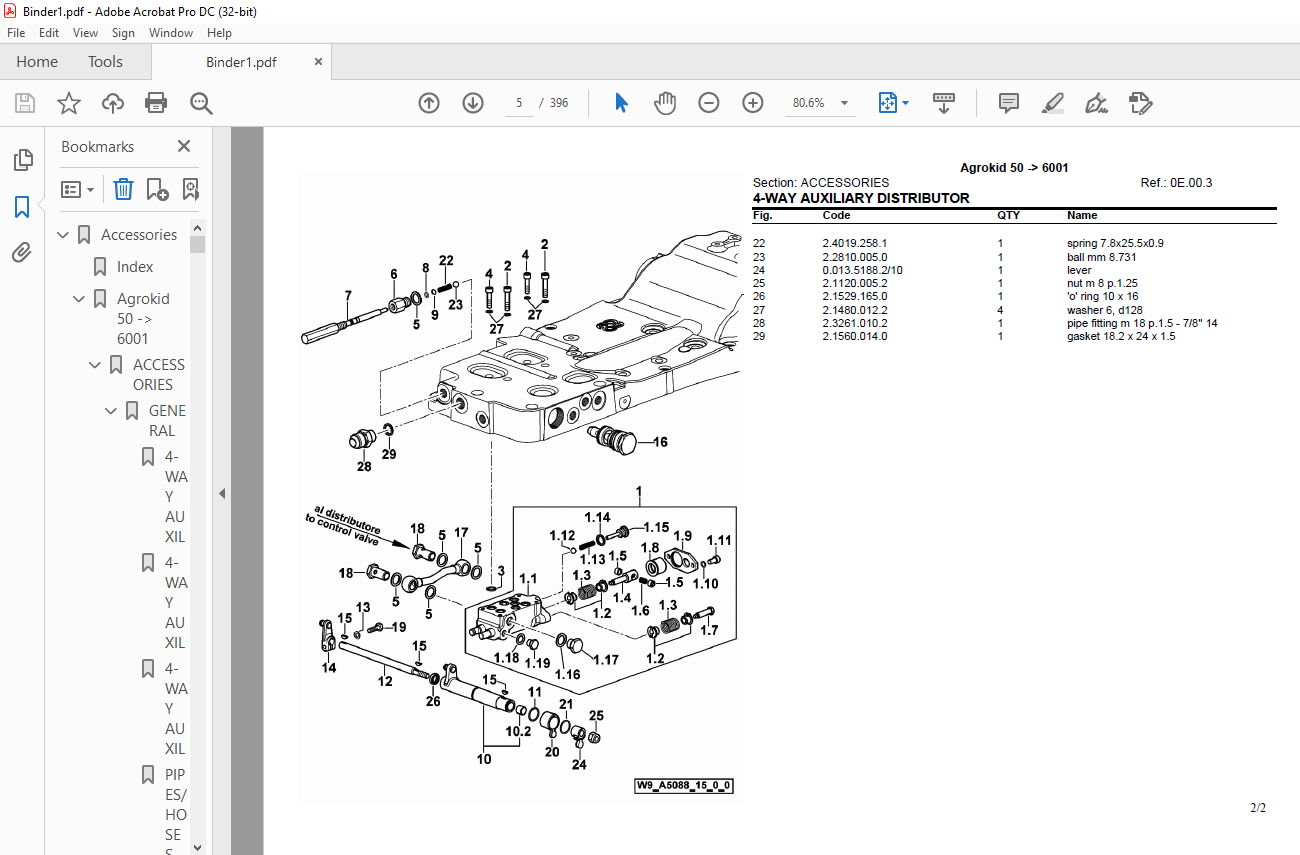
Task: Upload file to cloud icon
Action: point(113,102)
